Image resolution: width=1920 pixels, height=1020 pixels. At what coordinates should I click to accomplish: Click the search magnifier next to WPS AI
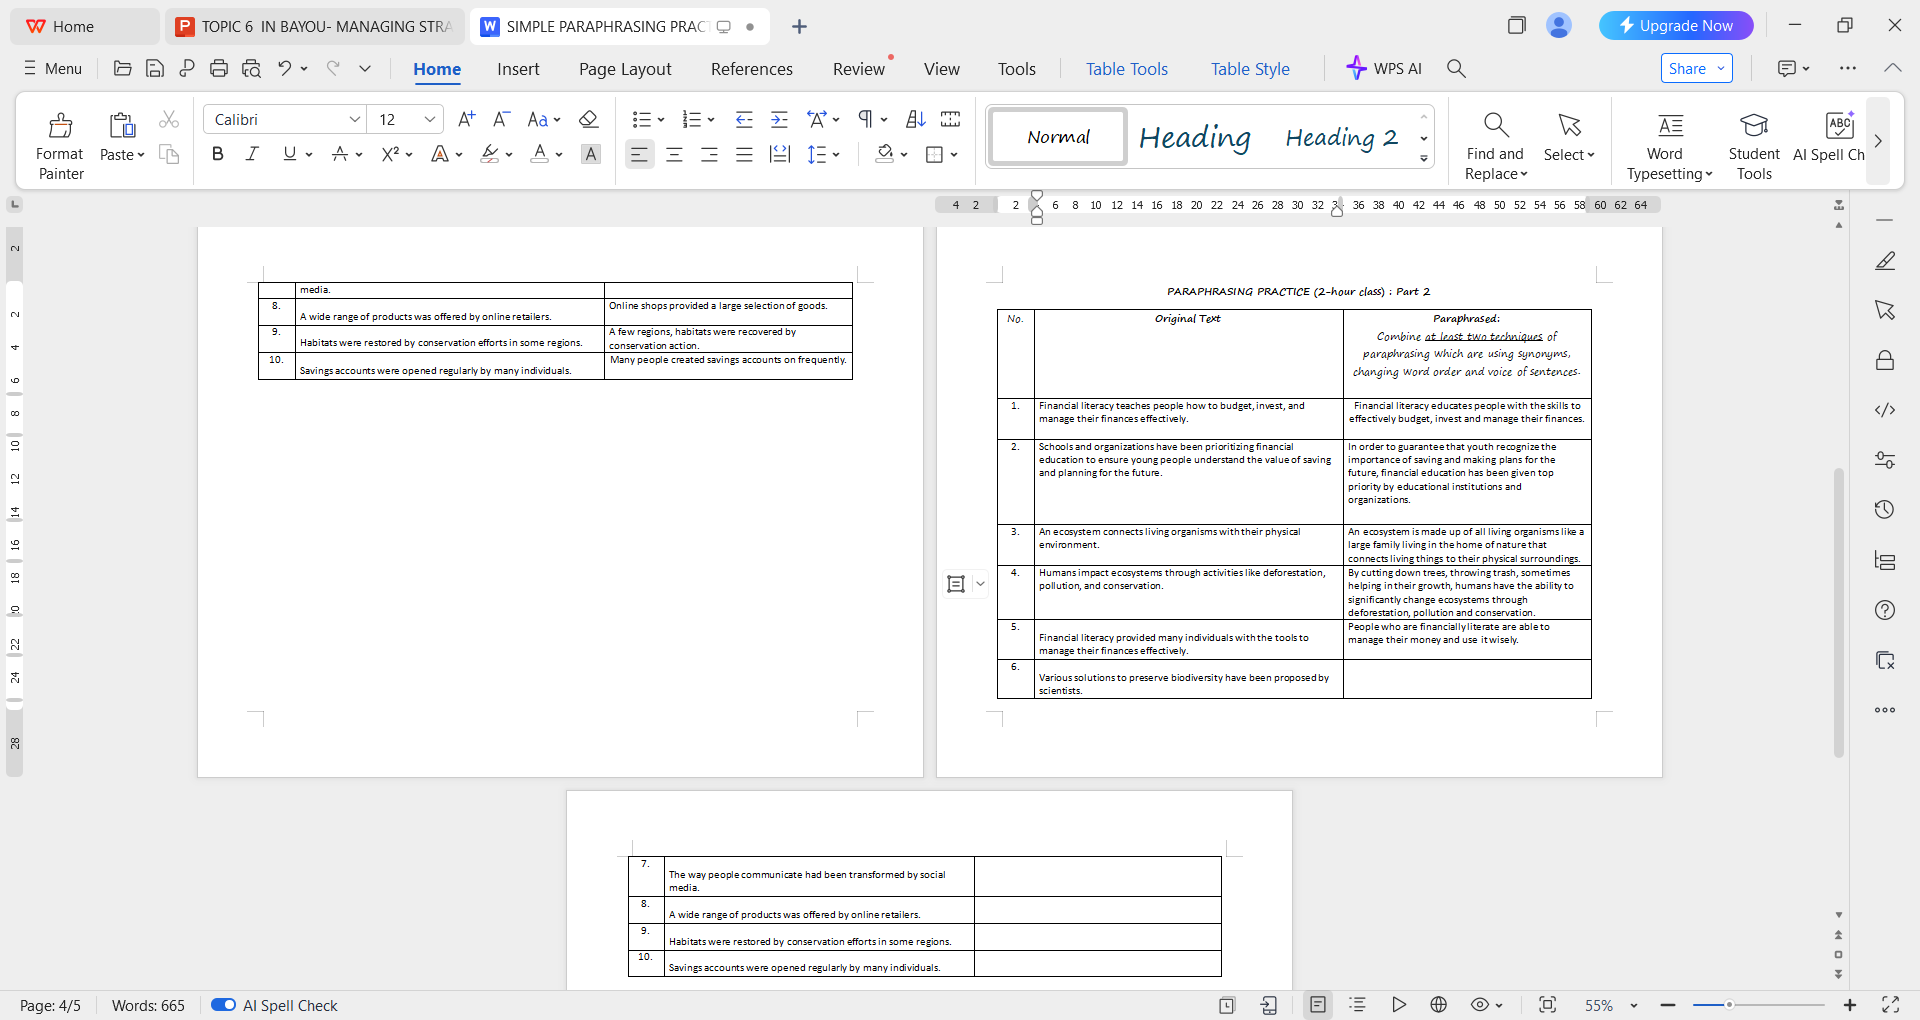pyautogui.click(x=1456, y=69)
